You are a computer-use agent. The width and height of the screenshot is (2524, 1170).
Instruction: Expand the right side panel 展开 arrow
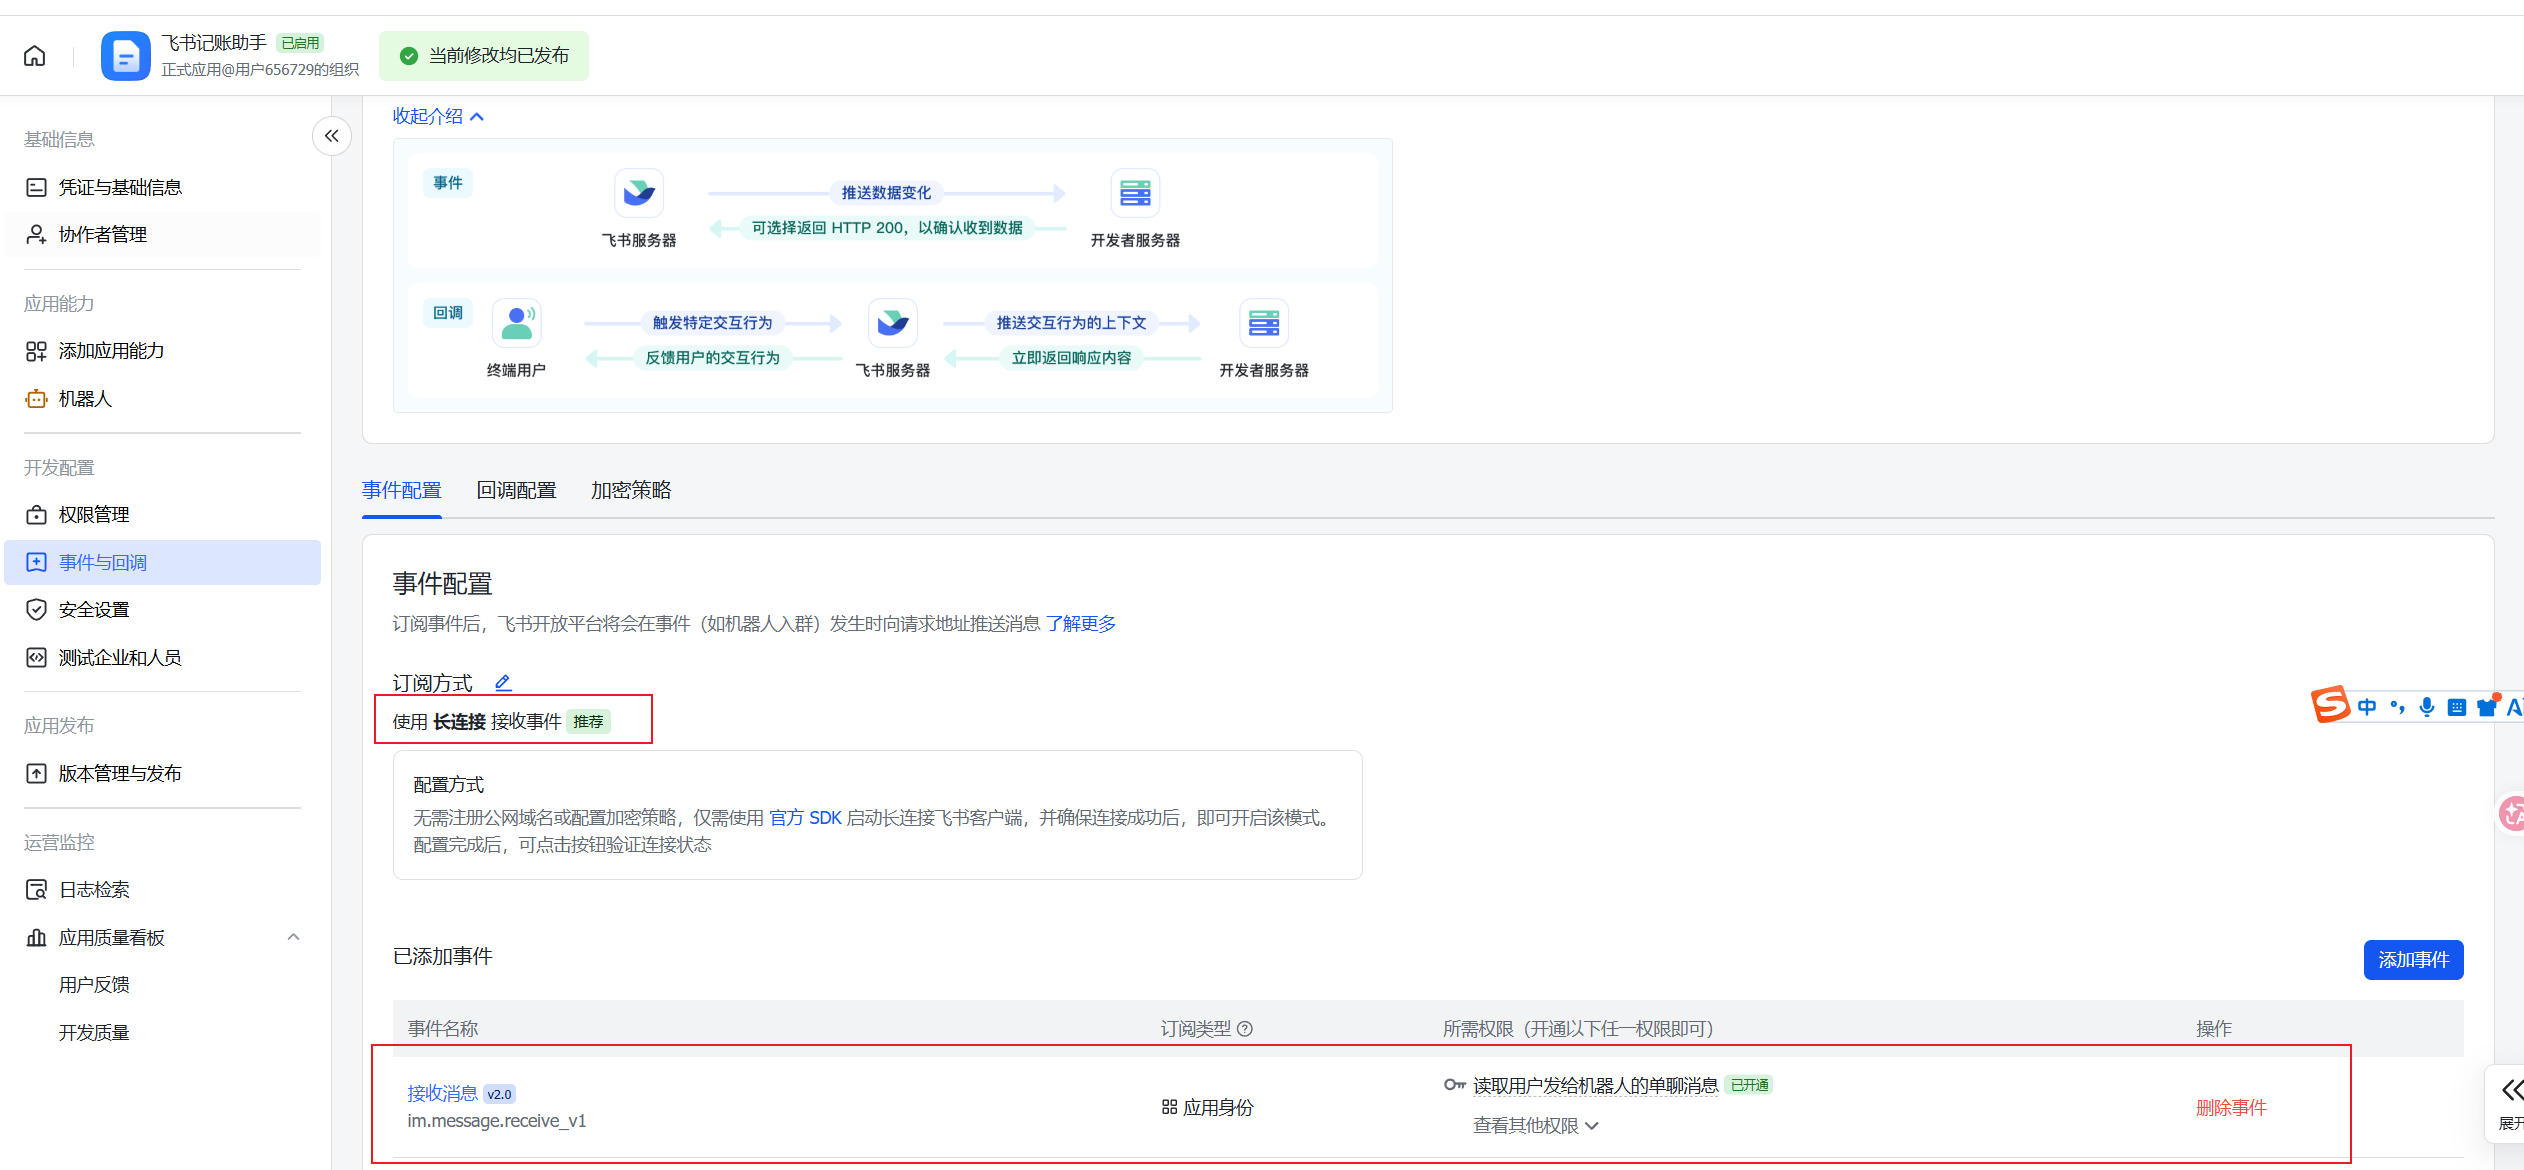click(2510, 1090)
